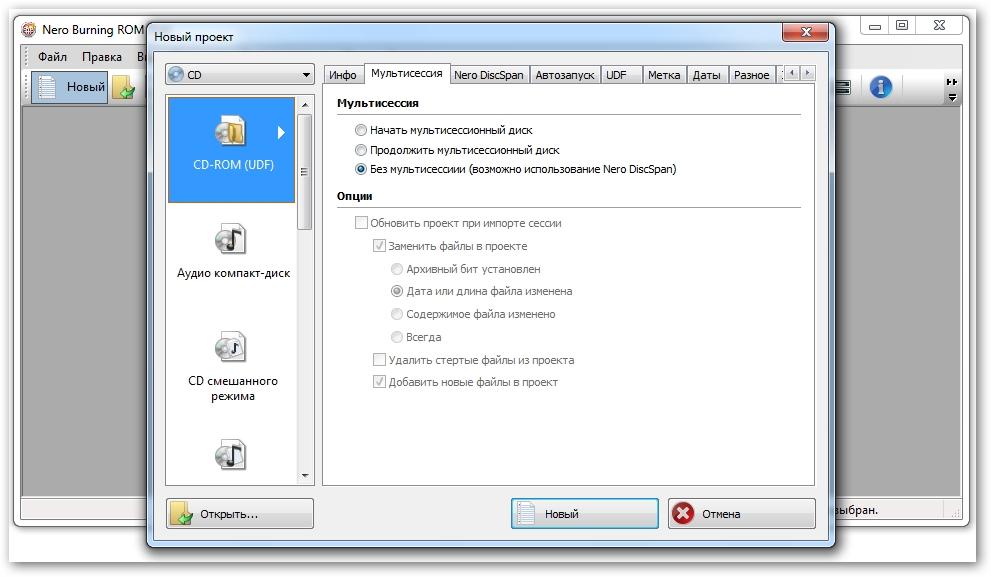Select Начать мультисессионный диск radio option
The width and height of the screenshot is (991, 577).
361,130
